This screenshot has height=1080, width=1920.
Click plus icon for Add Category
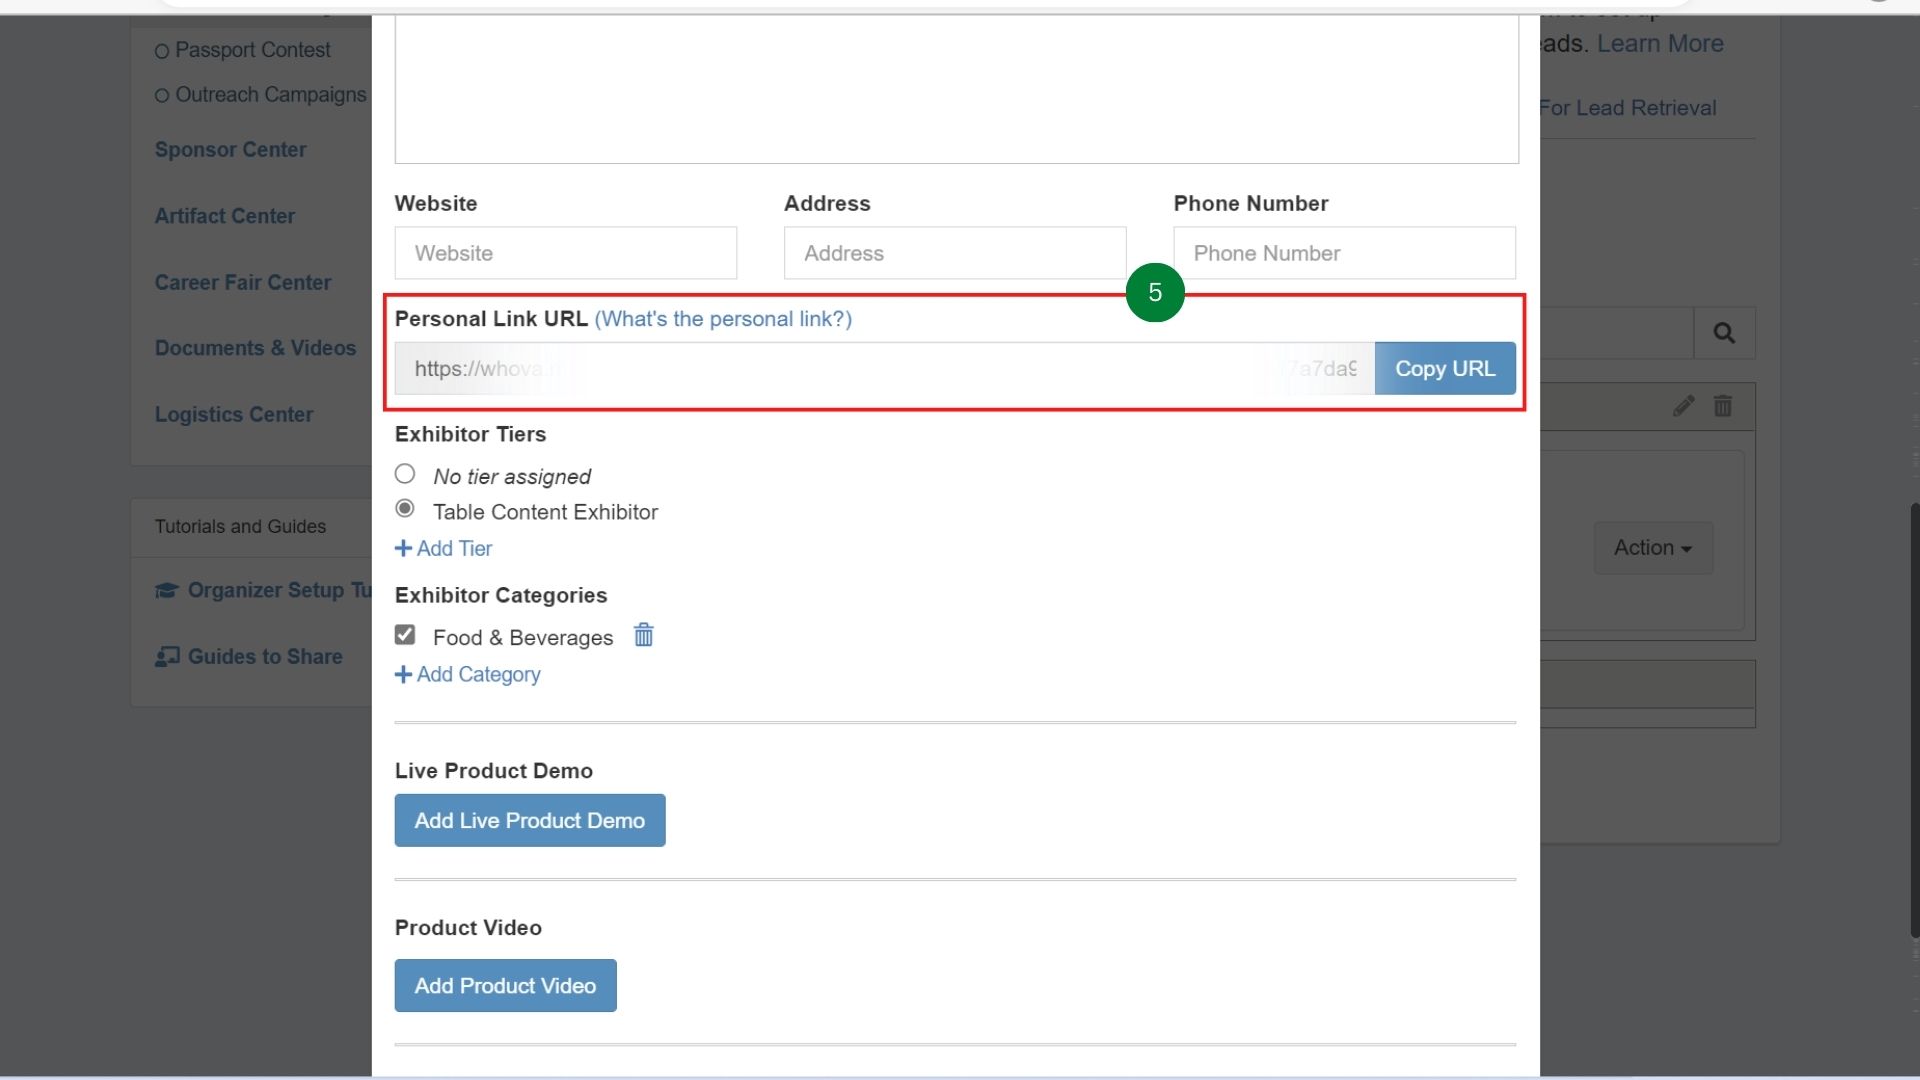point(403,675)
